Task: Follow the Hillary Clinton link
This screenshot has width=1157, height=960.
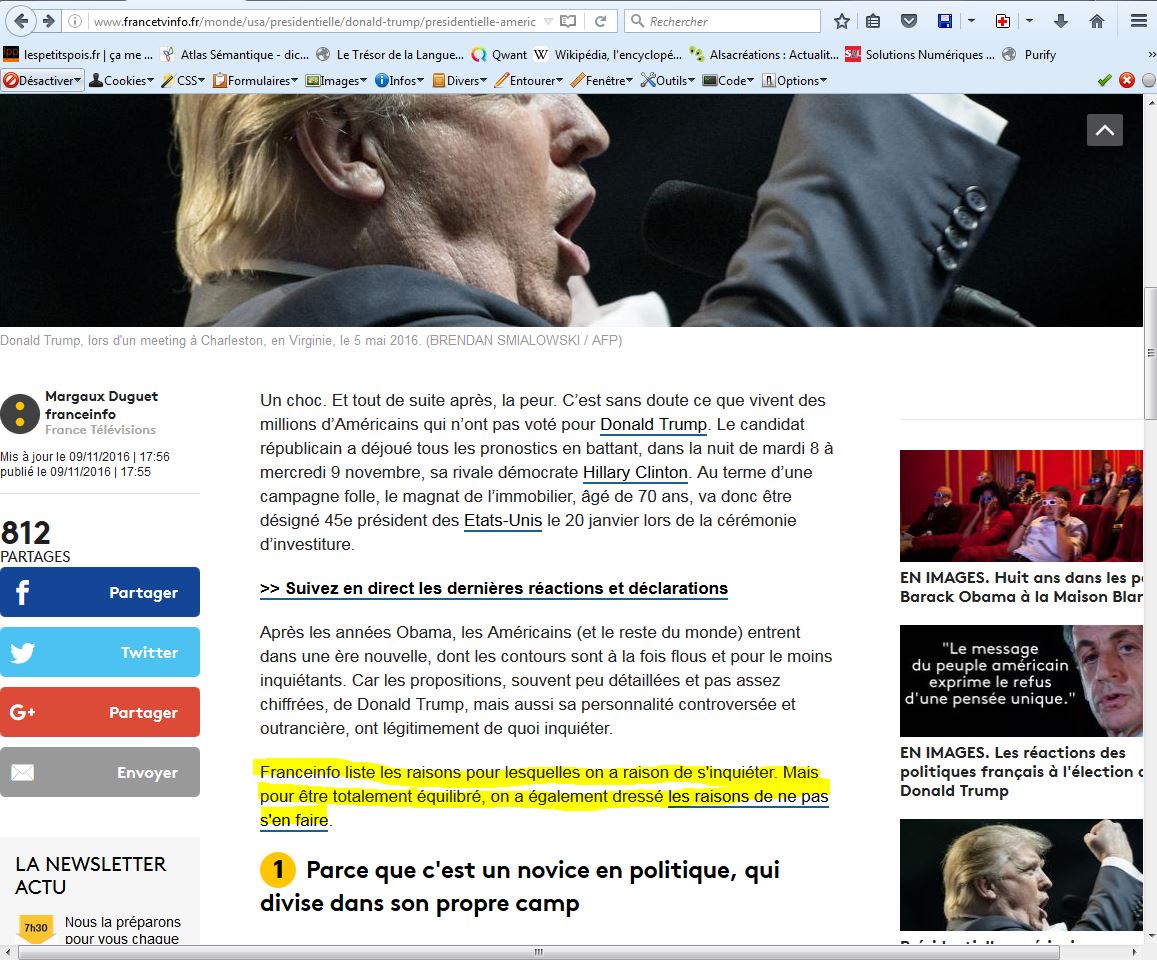Action: coord(635,472)
